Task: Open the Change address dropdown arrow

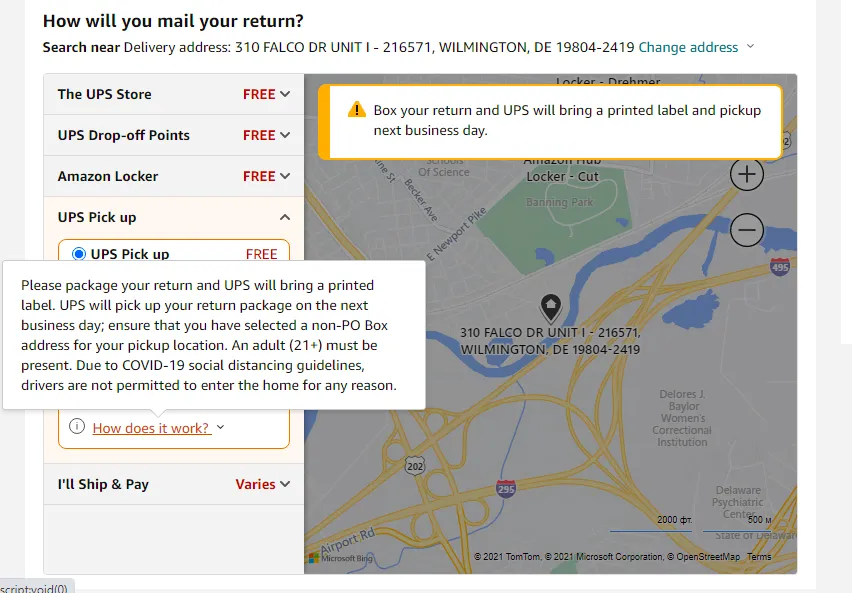Action: 751,47
